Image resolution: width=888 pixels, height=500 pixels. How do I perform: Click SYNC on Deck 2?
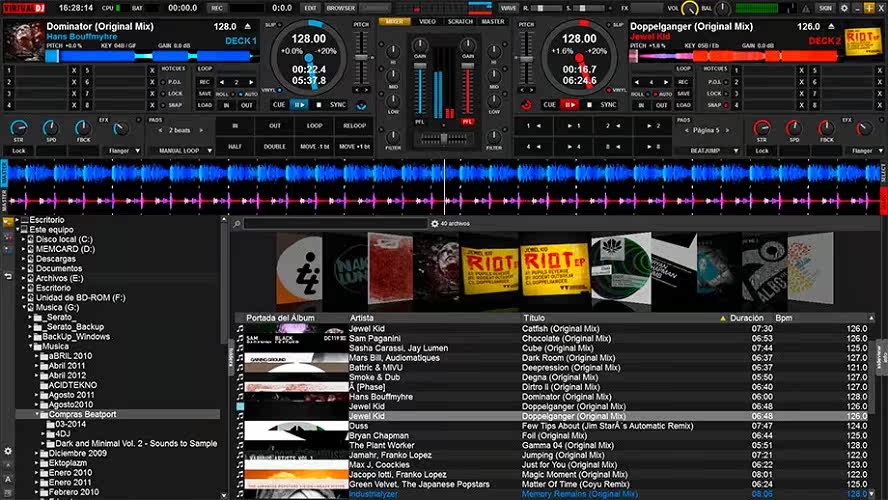[608, 105]
